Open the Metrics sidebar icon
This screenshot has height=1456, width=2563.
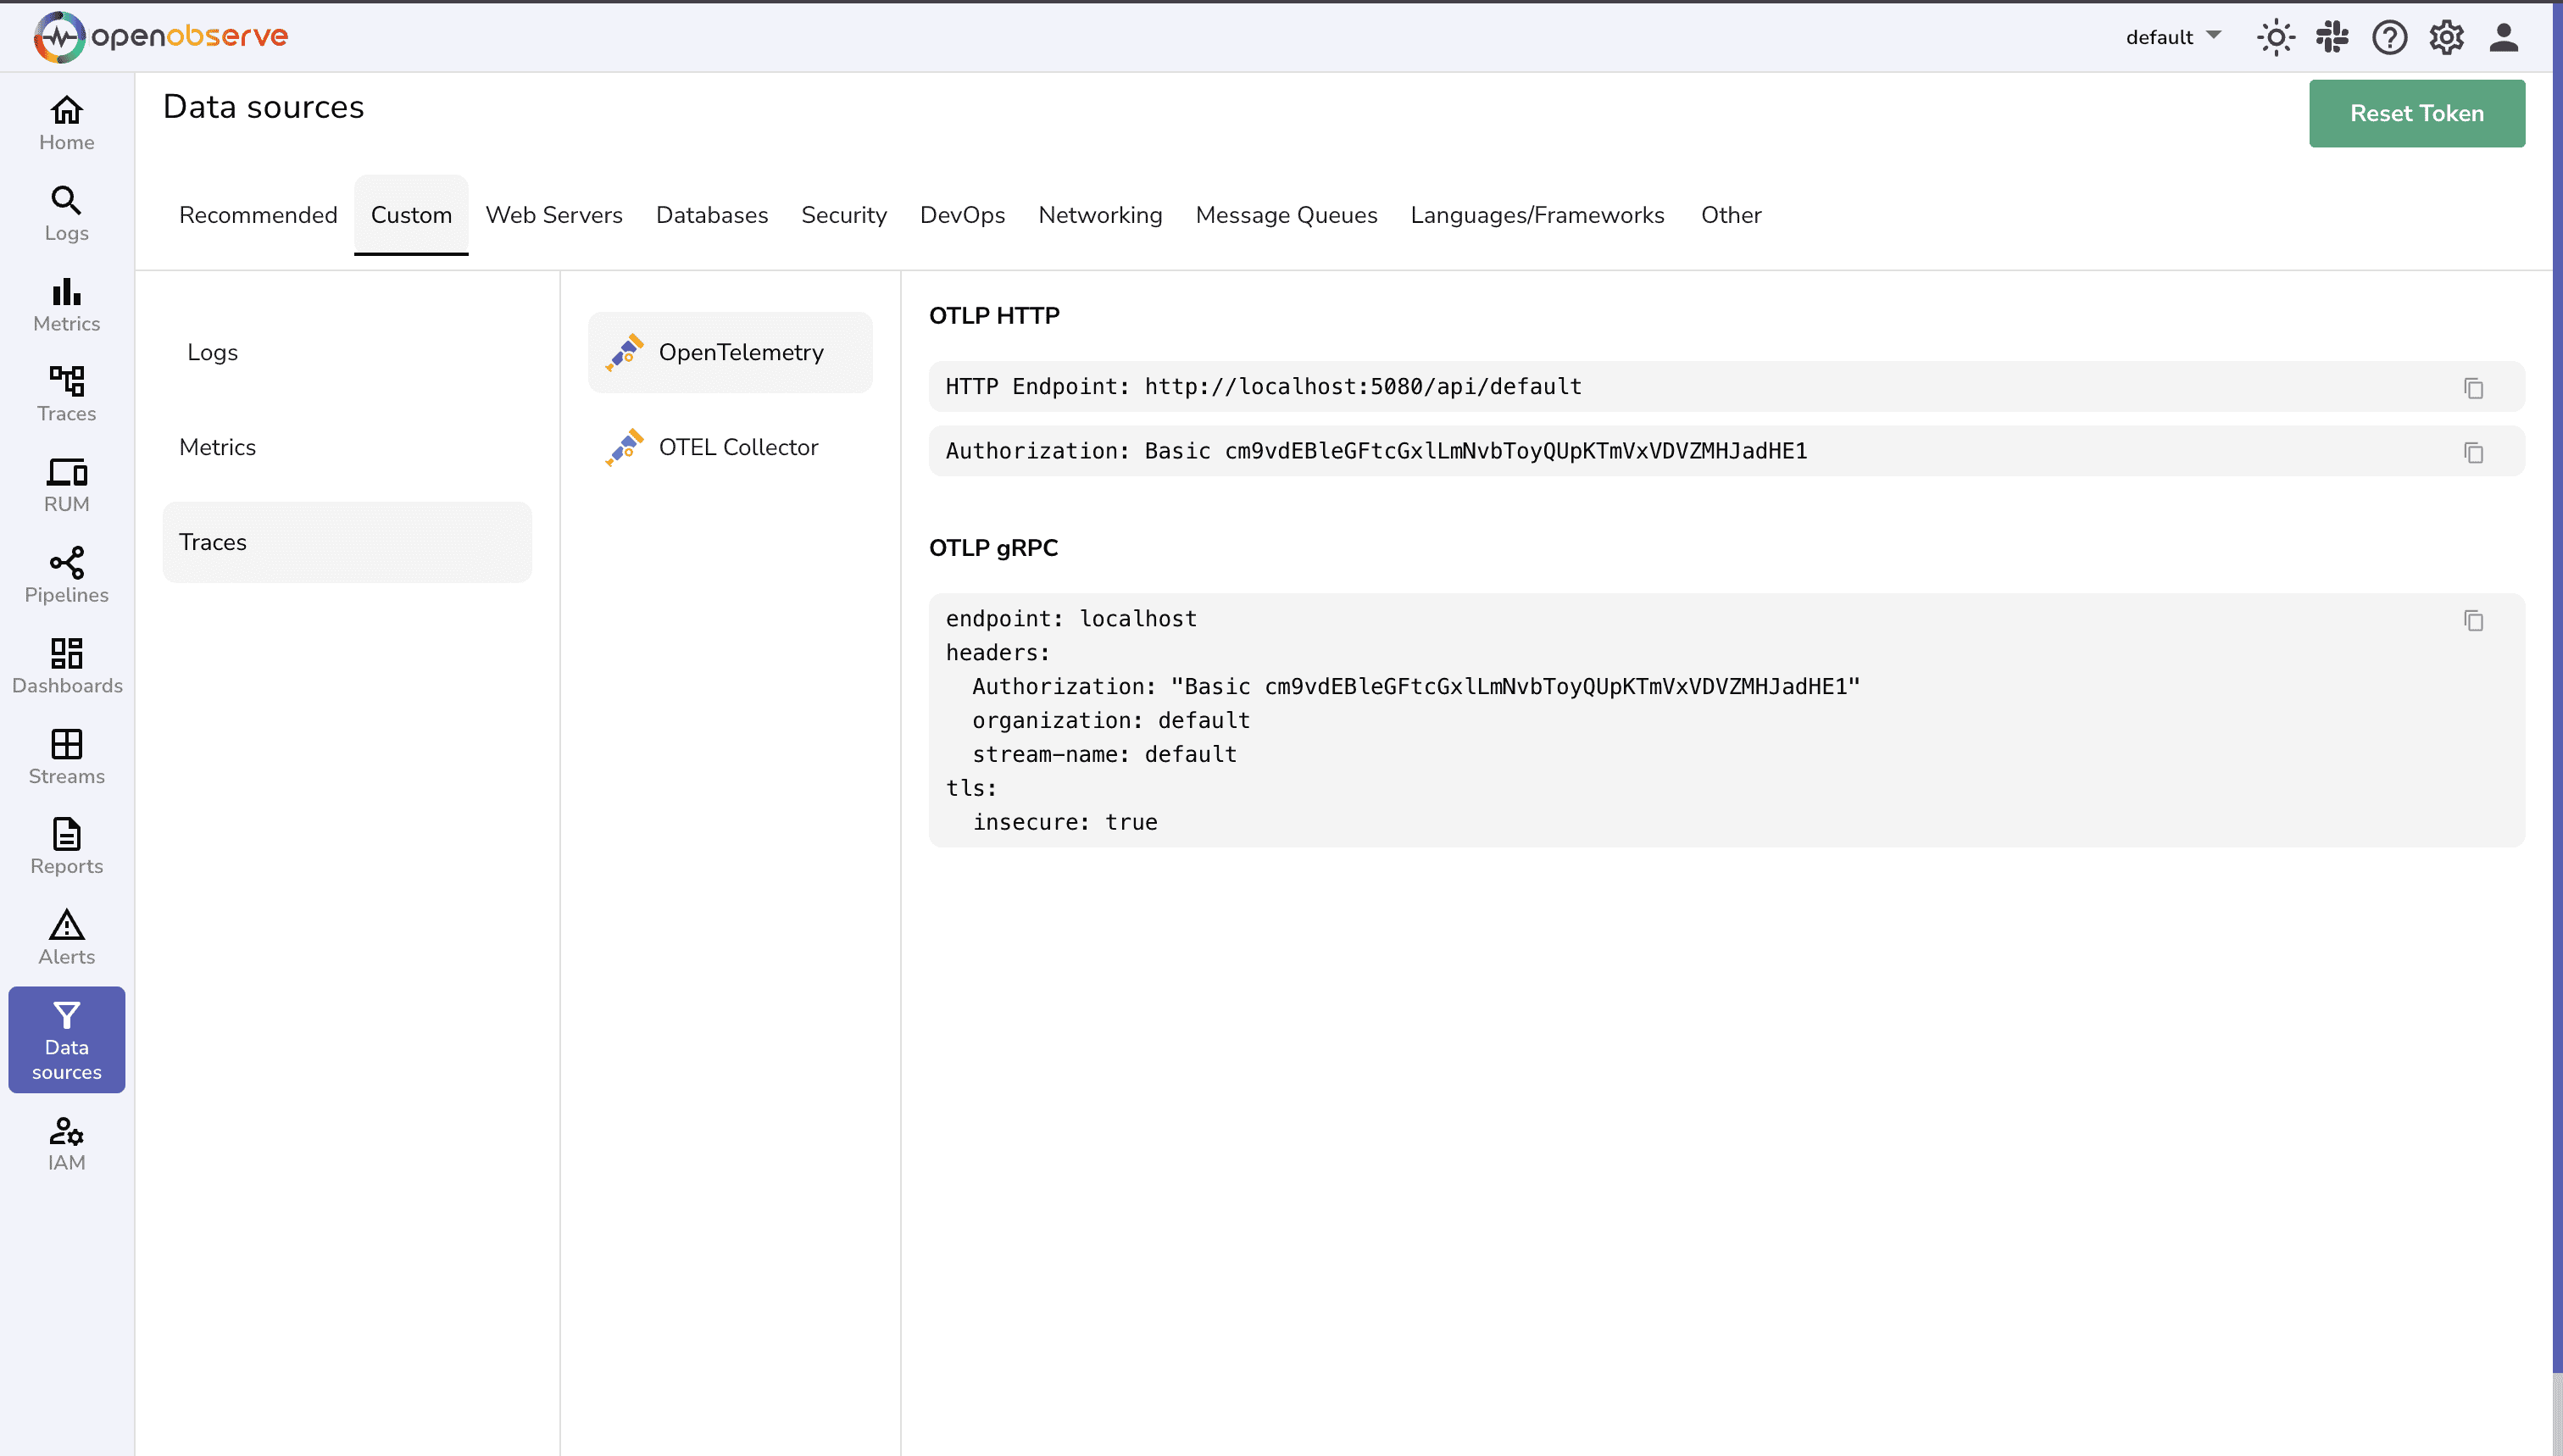tap(66, 303)
